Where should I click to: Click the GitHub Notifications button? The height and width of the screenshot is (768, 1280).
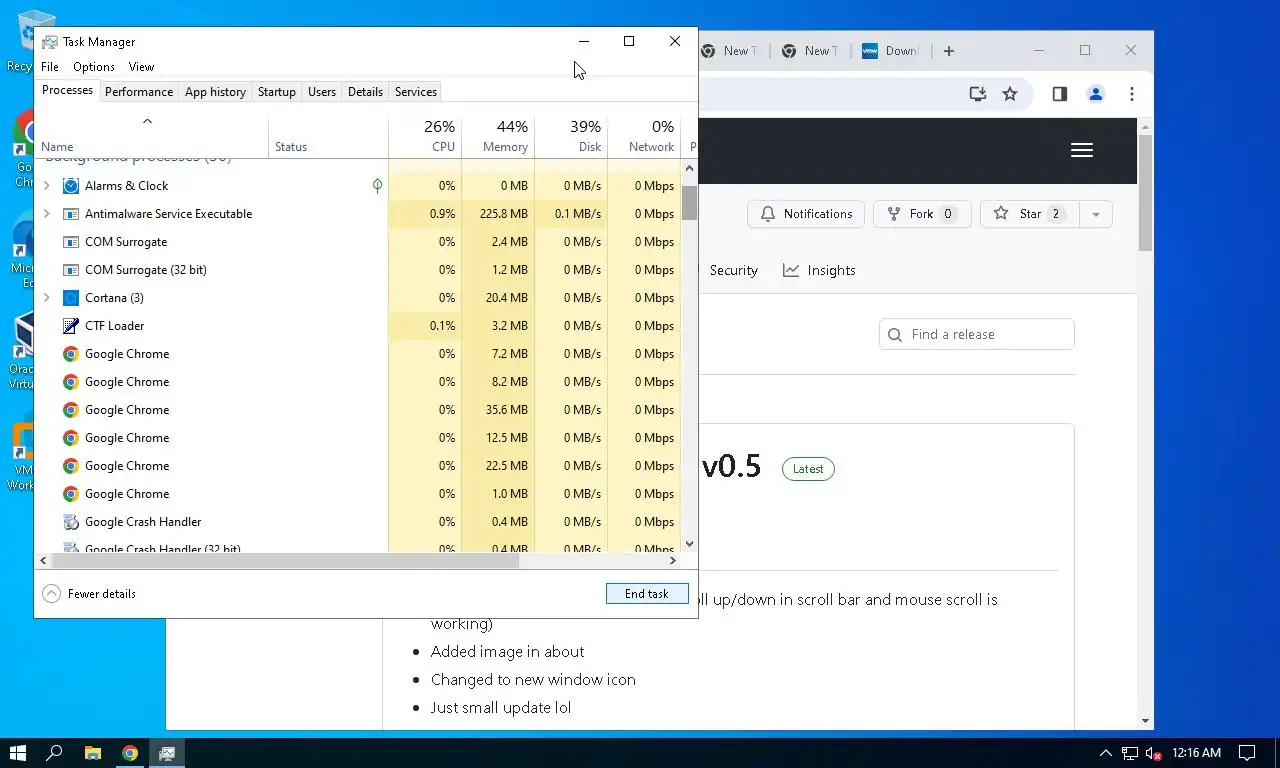[x=806, y=214]
